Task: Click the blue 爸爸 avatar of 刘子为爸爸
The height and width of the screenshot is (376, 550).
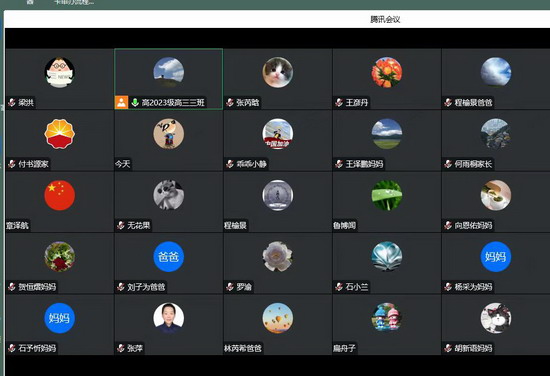Action: [169, 257]
